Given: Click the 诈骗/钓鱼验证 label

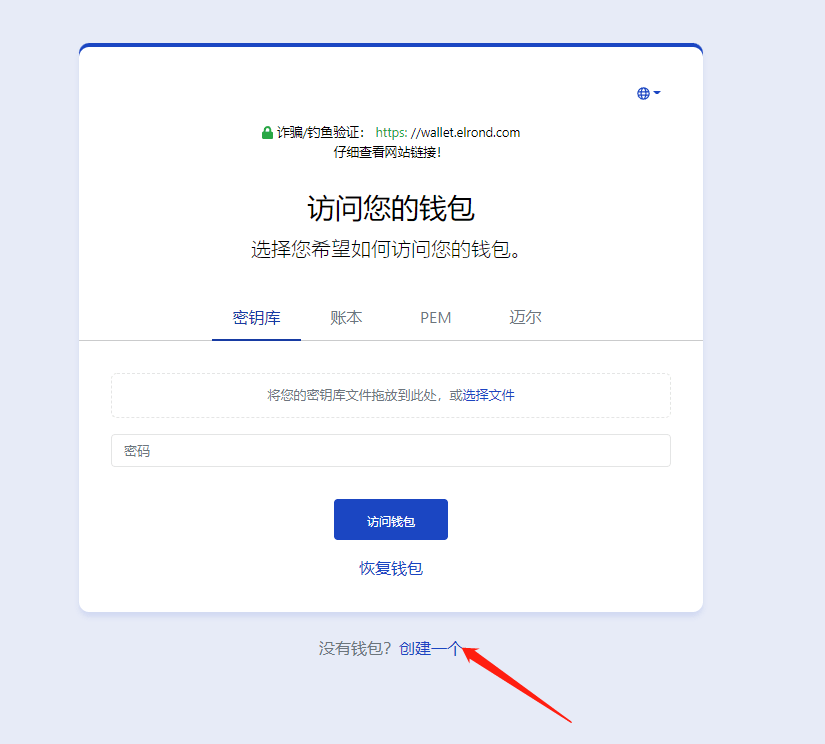Looking at the screenshot, I should [320, 133].
